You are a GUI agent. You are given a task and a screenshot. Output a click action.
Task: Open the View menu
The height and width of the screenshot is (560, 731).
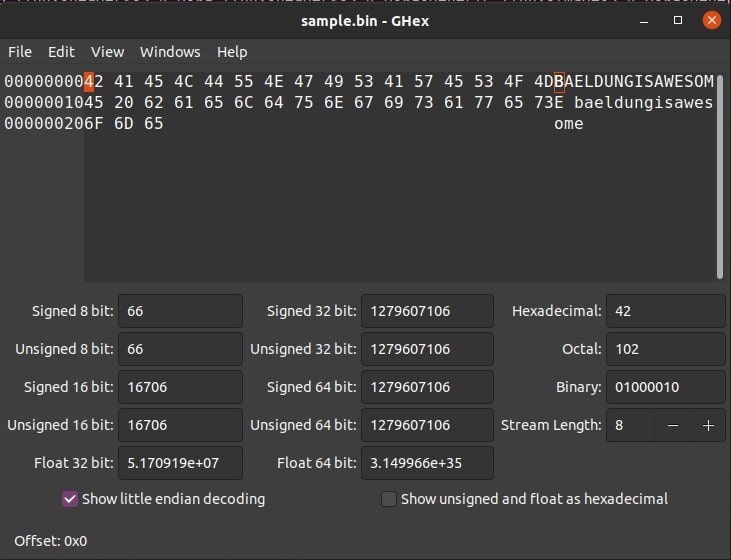(x=107, y=52)
